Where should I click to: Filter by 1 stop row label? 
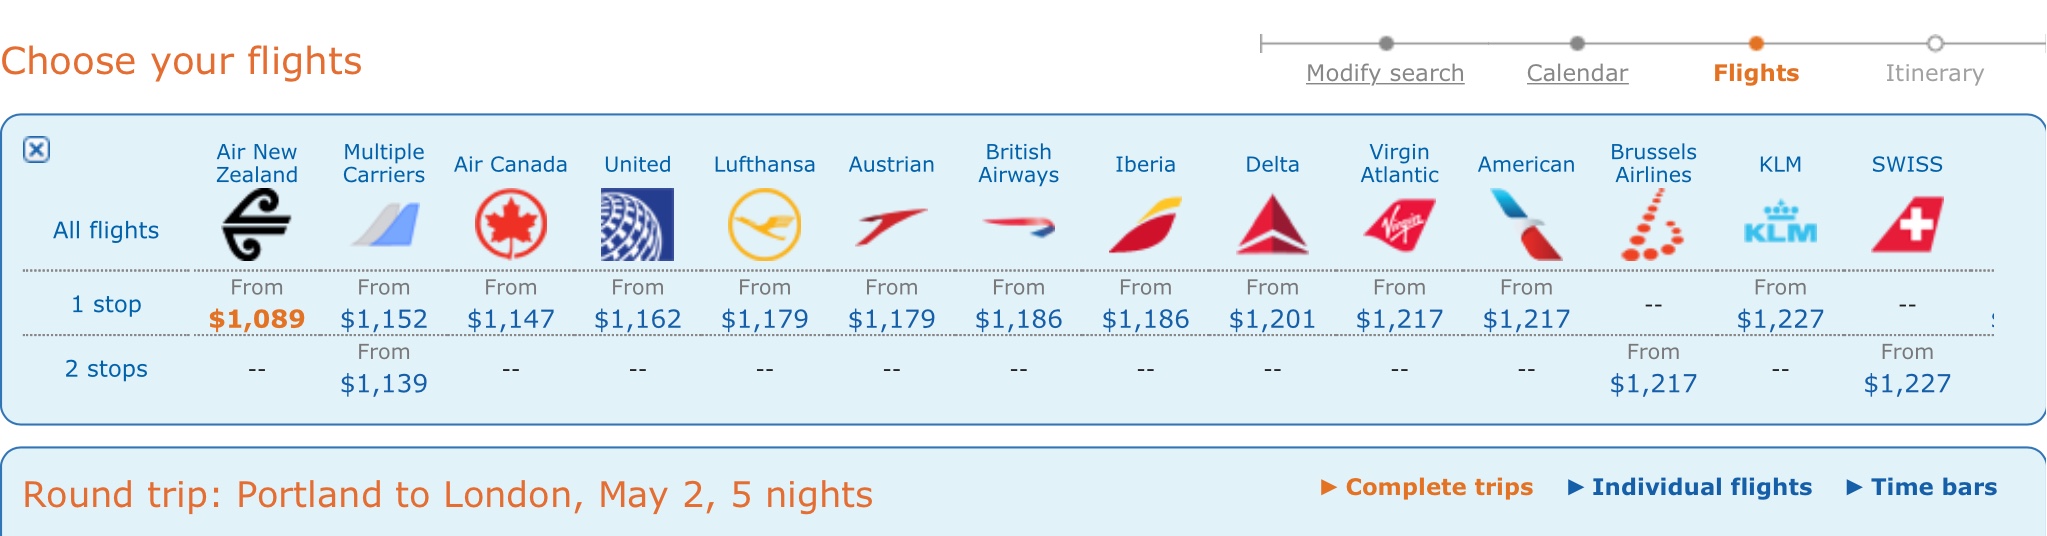106,304
